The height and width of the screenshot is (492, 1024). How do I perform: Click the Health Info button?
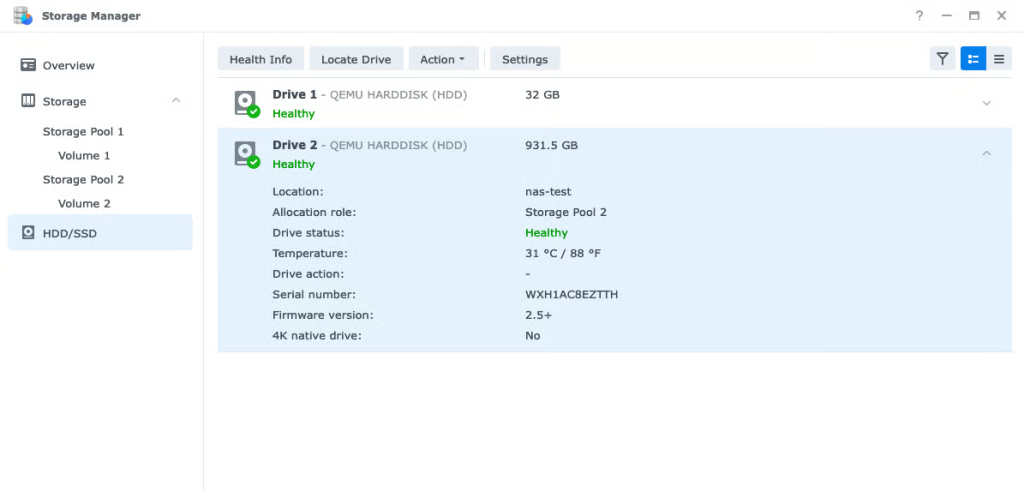click(261, 59)
